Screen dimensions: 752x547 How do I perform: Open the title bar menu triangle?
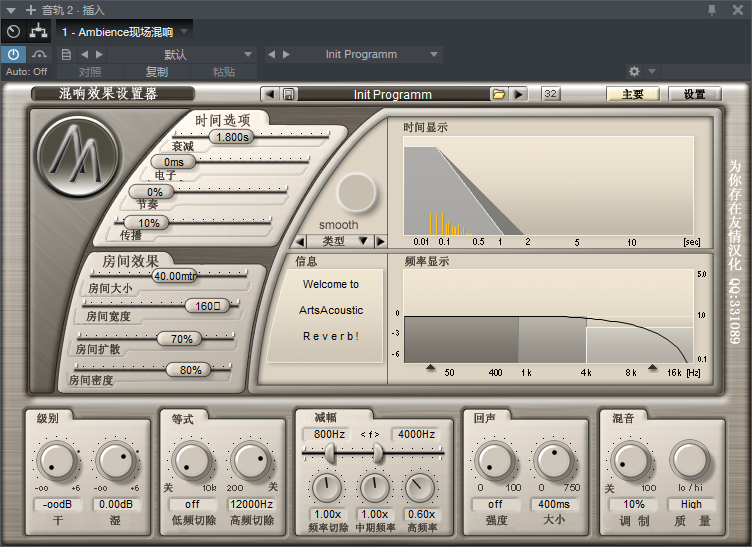click(11, 10)
